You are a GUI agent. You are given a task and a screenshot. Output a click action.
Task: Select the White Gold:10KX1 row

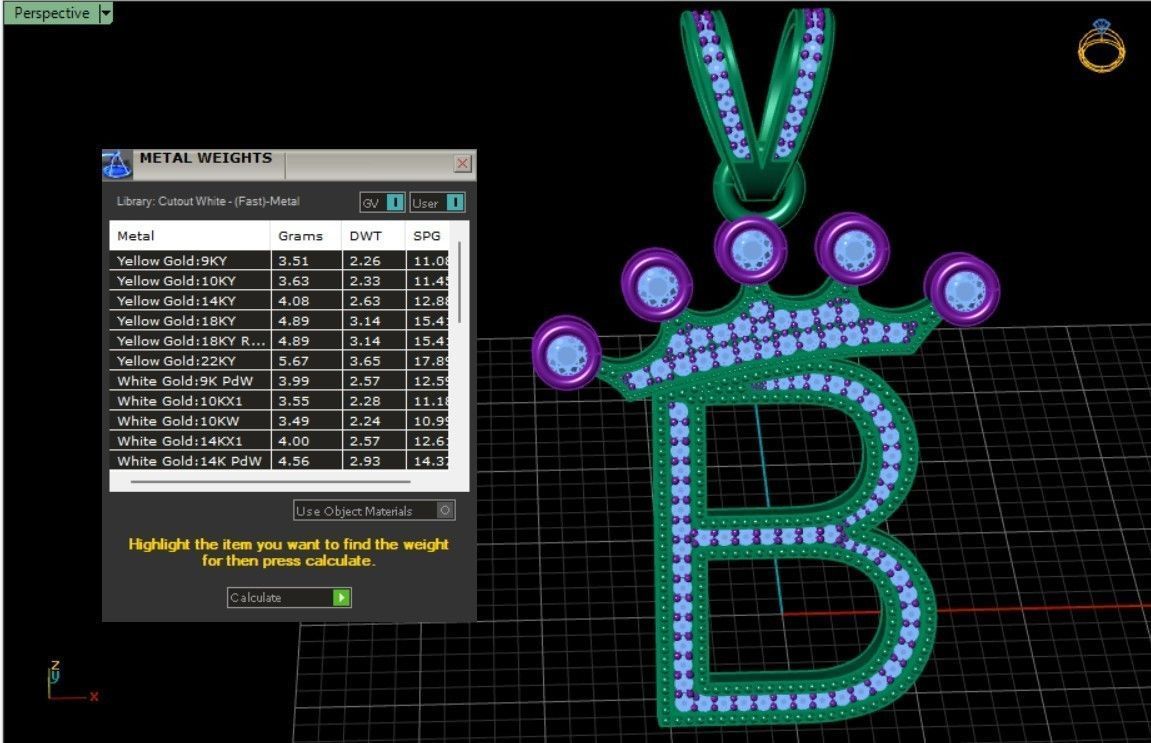(x=279, y=401)
